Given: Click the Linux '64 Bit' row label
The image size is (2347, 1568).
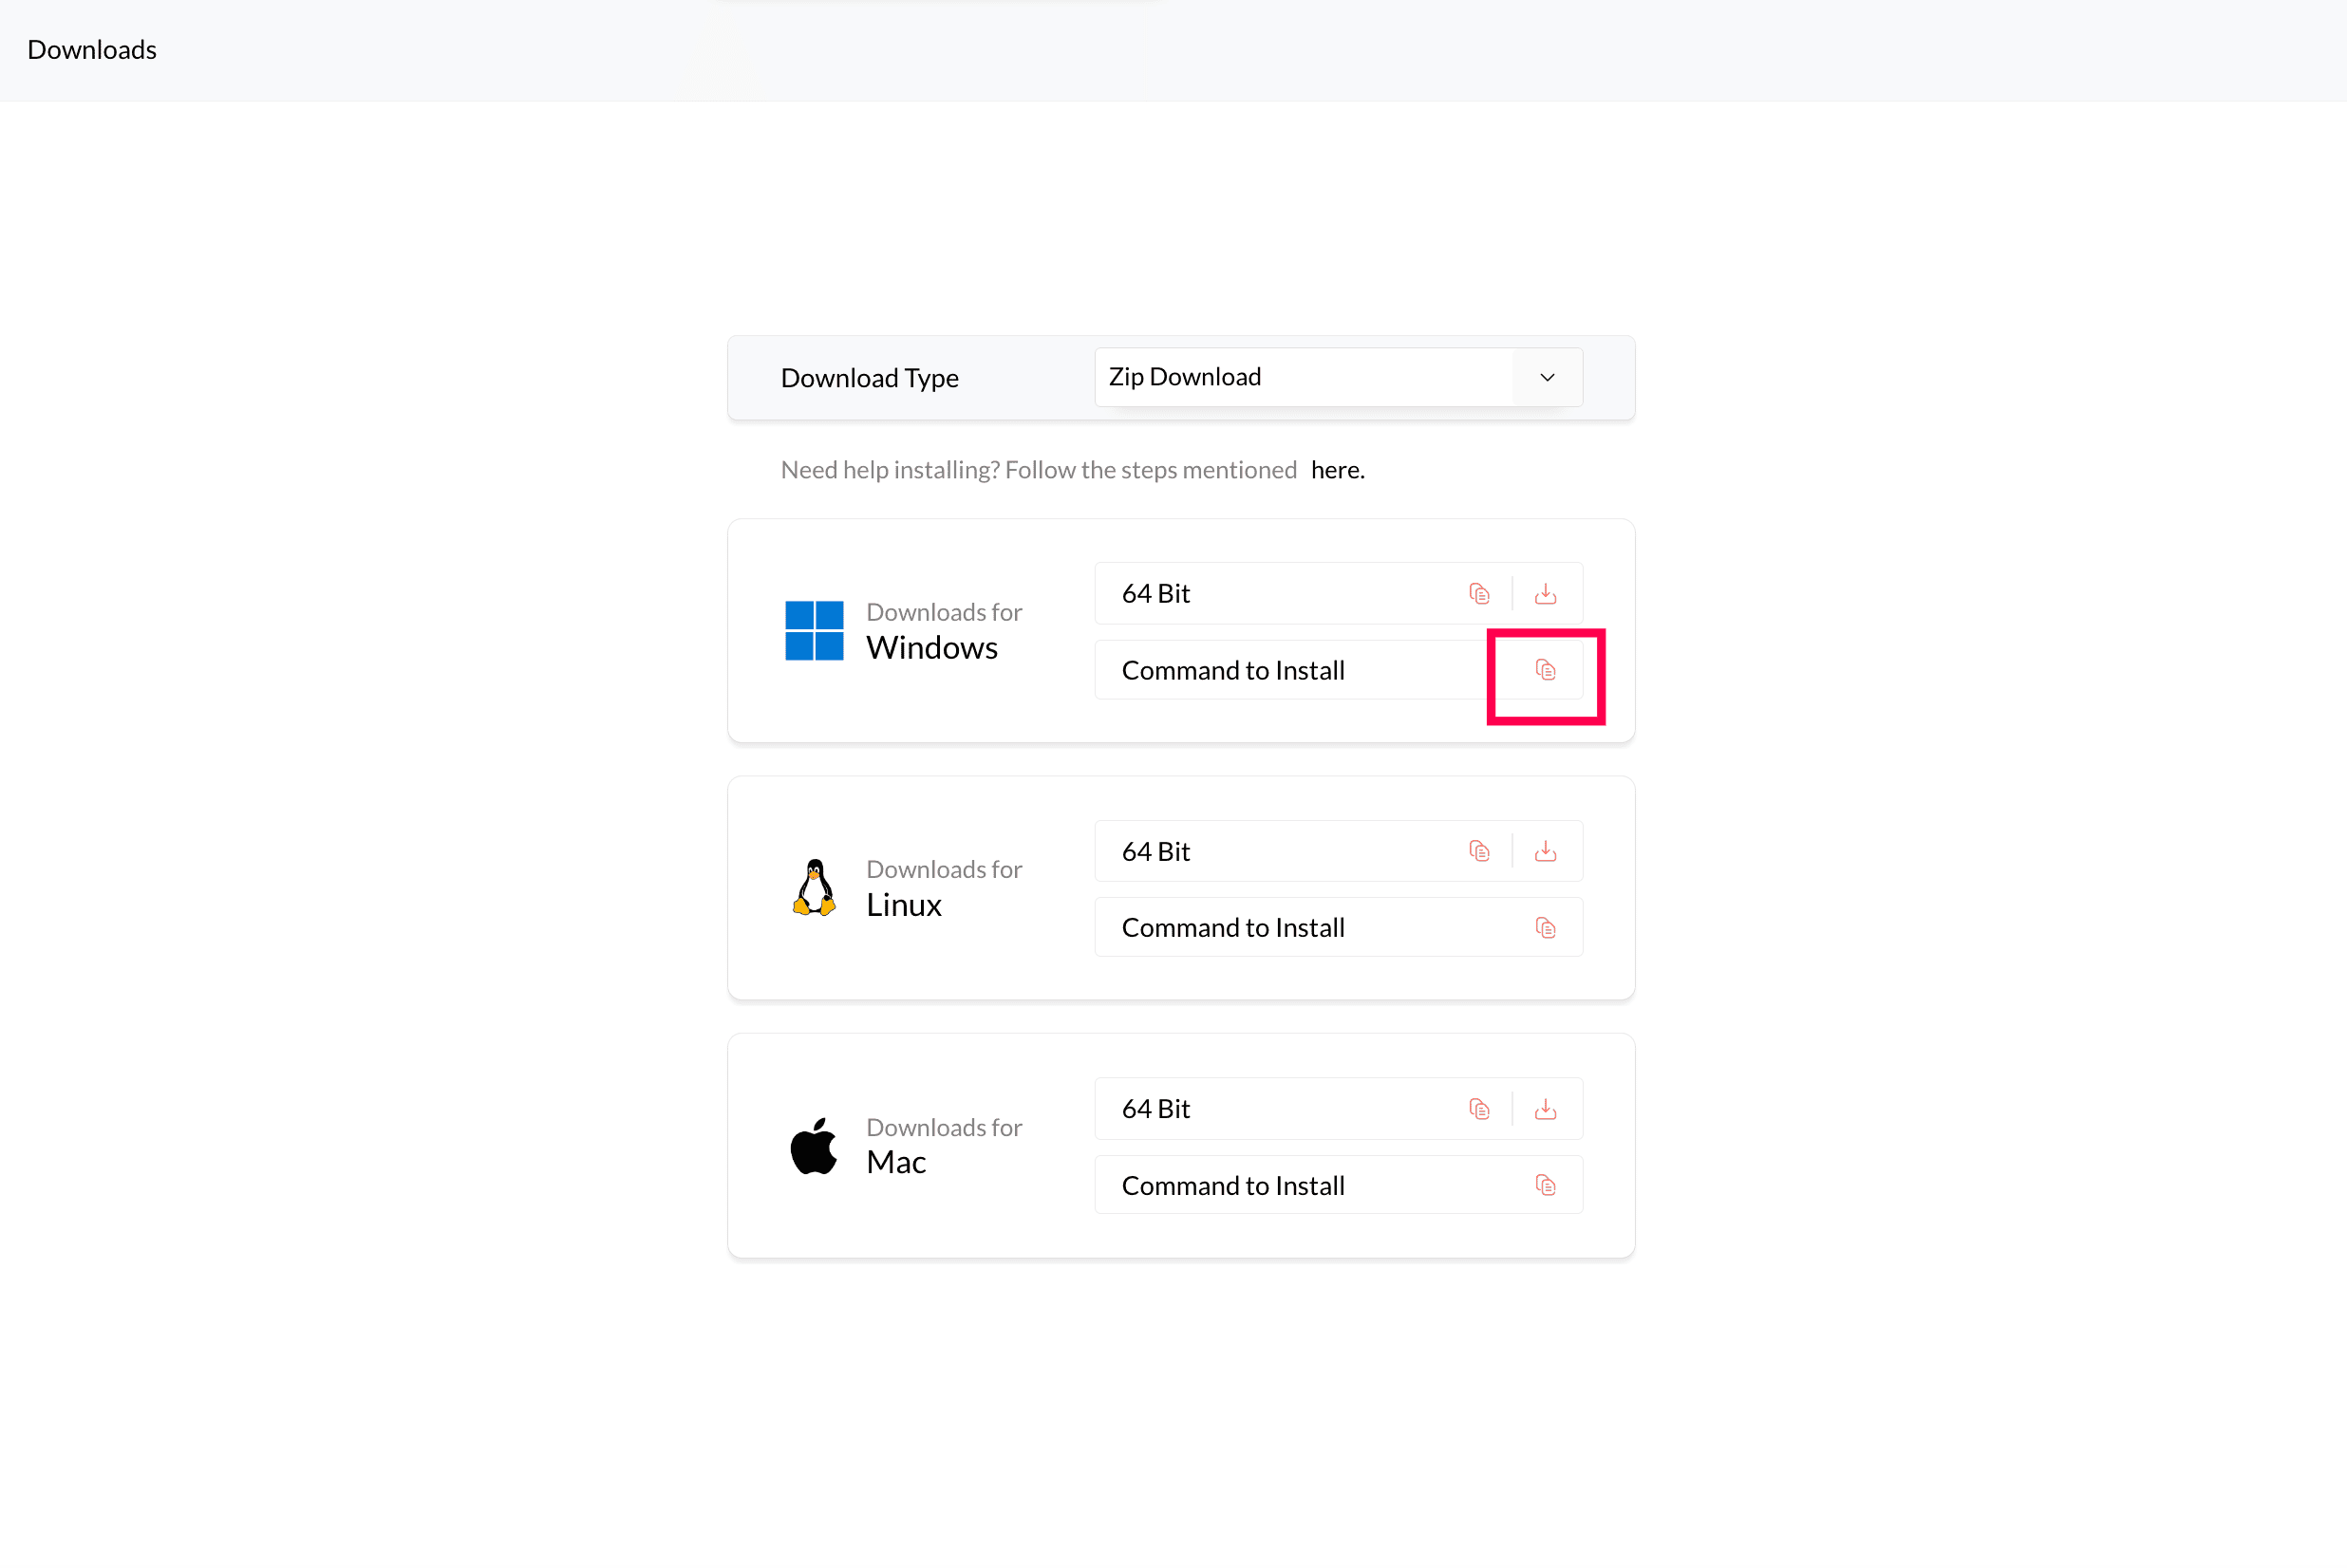Looking at the screenshot, I should [x=1156, y=851].
